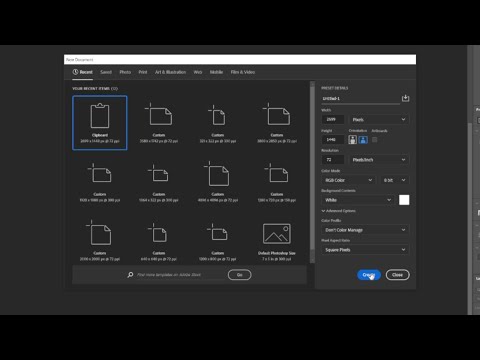Viewport: 480px width, 360px height.
Task: Open the Don't Color Manage profile dropdown
Action: (365, 230)
